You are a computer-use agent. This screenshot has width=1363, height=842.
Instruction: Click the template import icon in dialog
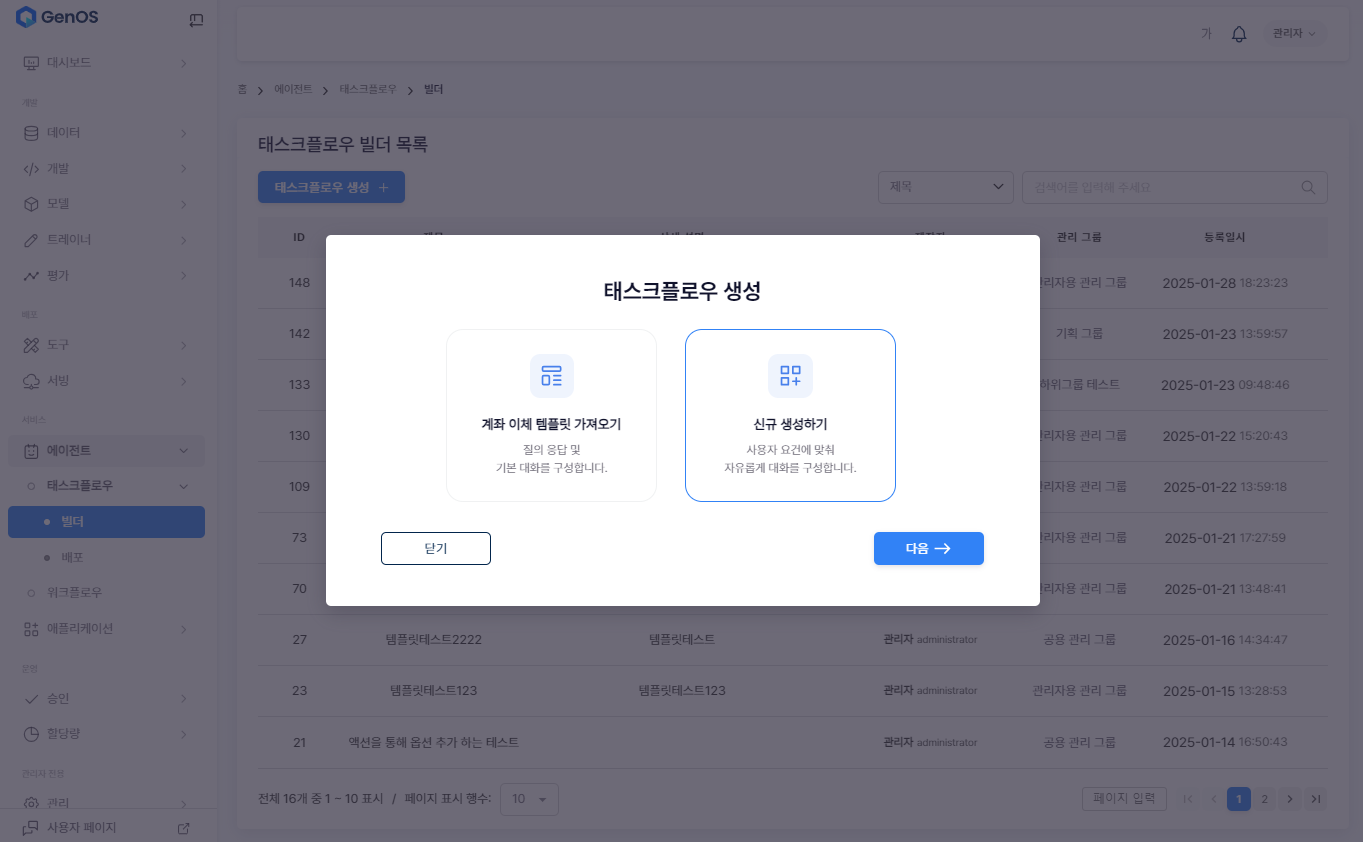click(551, 376)
